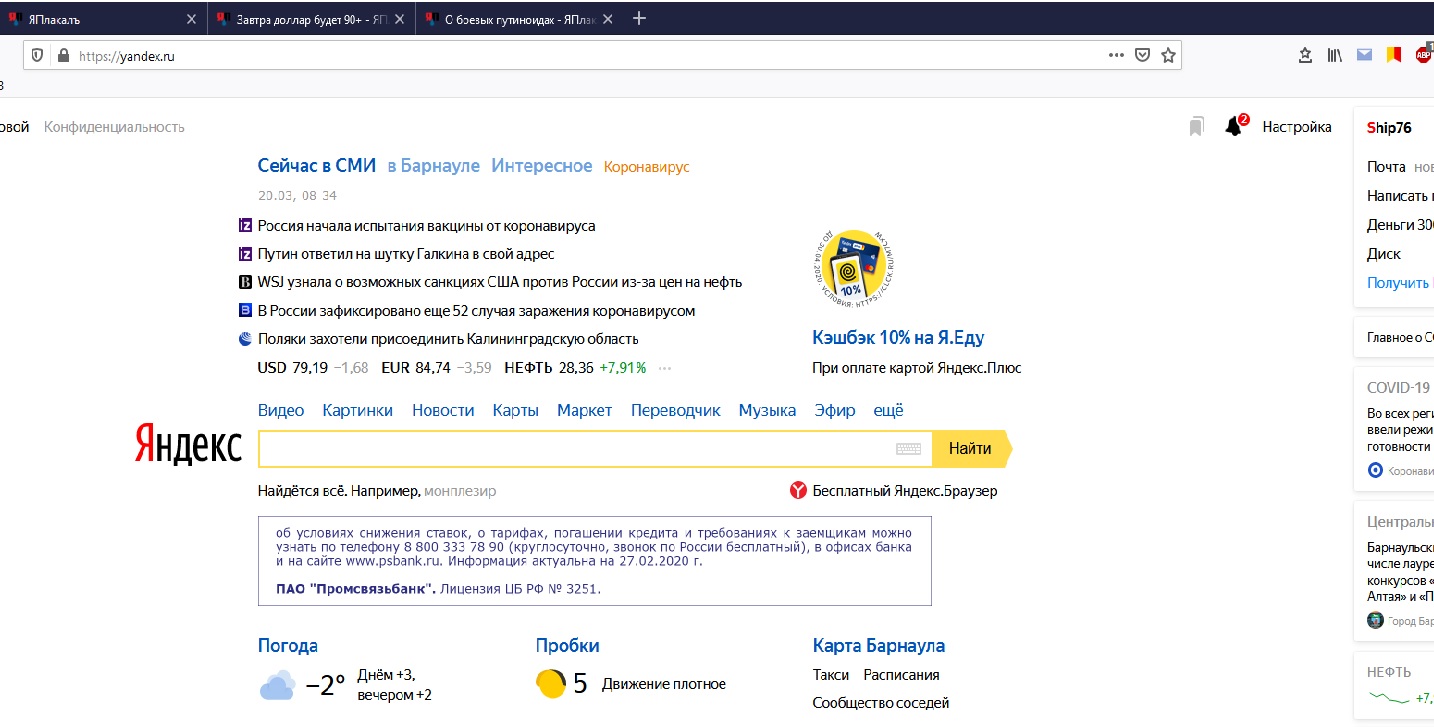Save page to Pocket via address bar icon
Viewport: 1434px width, 727px height.
[x=1142, y=56]
